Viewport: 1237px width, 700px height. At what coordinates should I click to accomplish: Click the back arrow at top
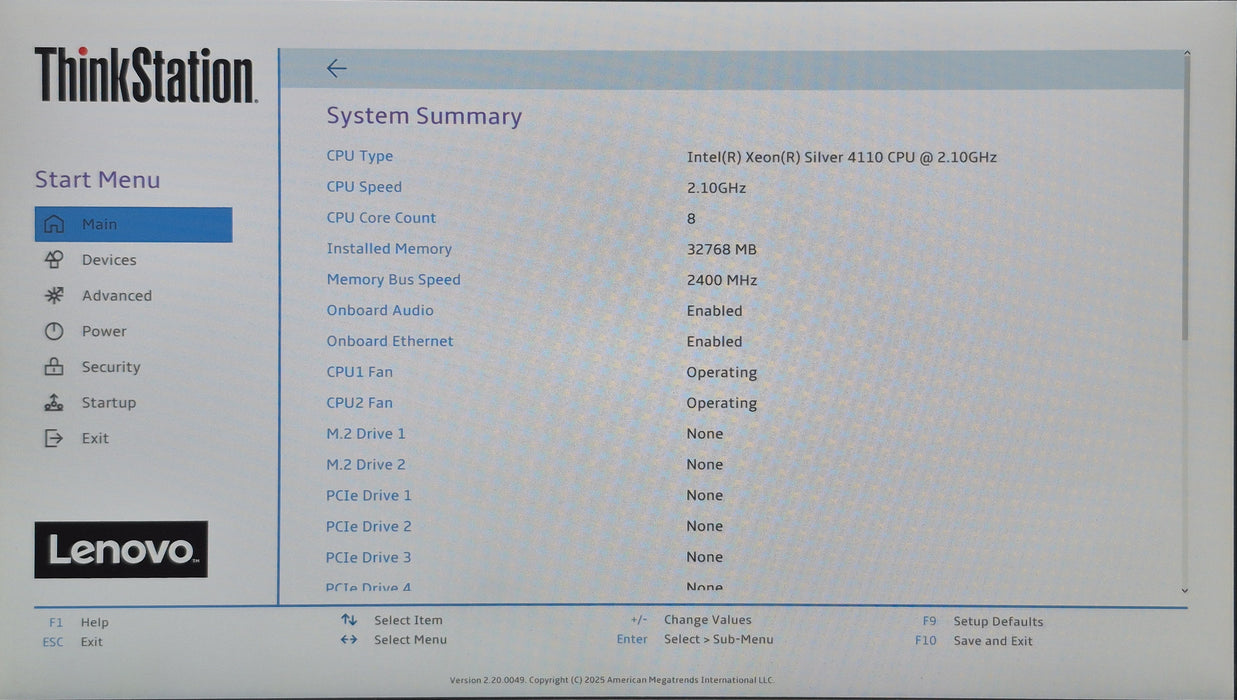tap(336, 68)
